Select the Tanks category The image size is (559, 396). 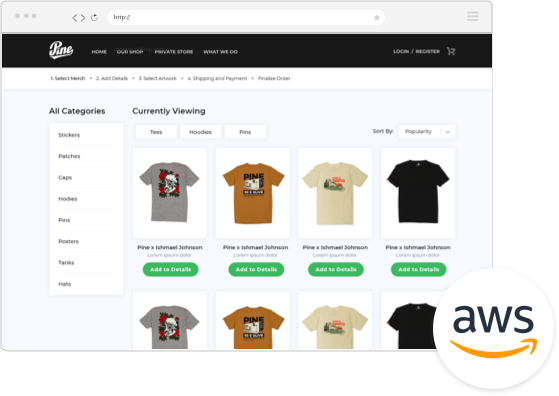(x=66, y=263)
